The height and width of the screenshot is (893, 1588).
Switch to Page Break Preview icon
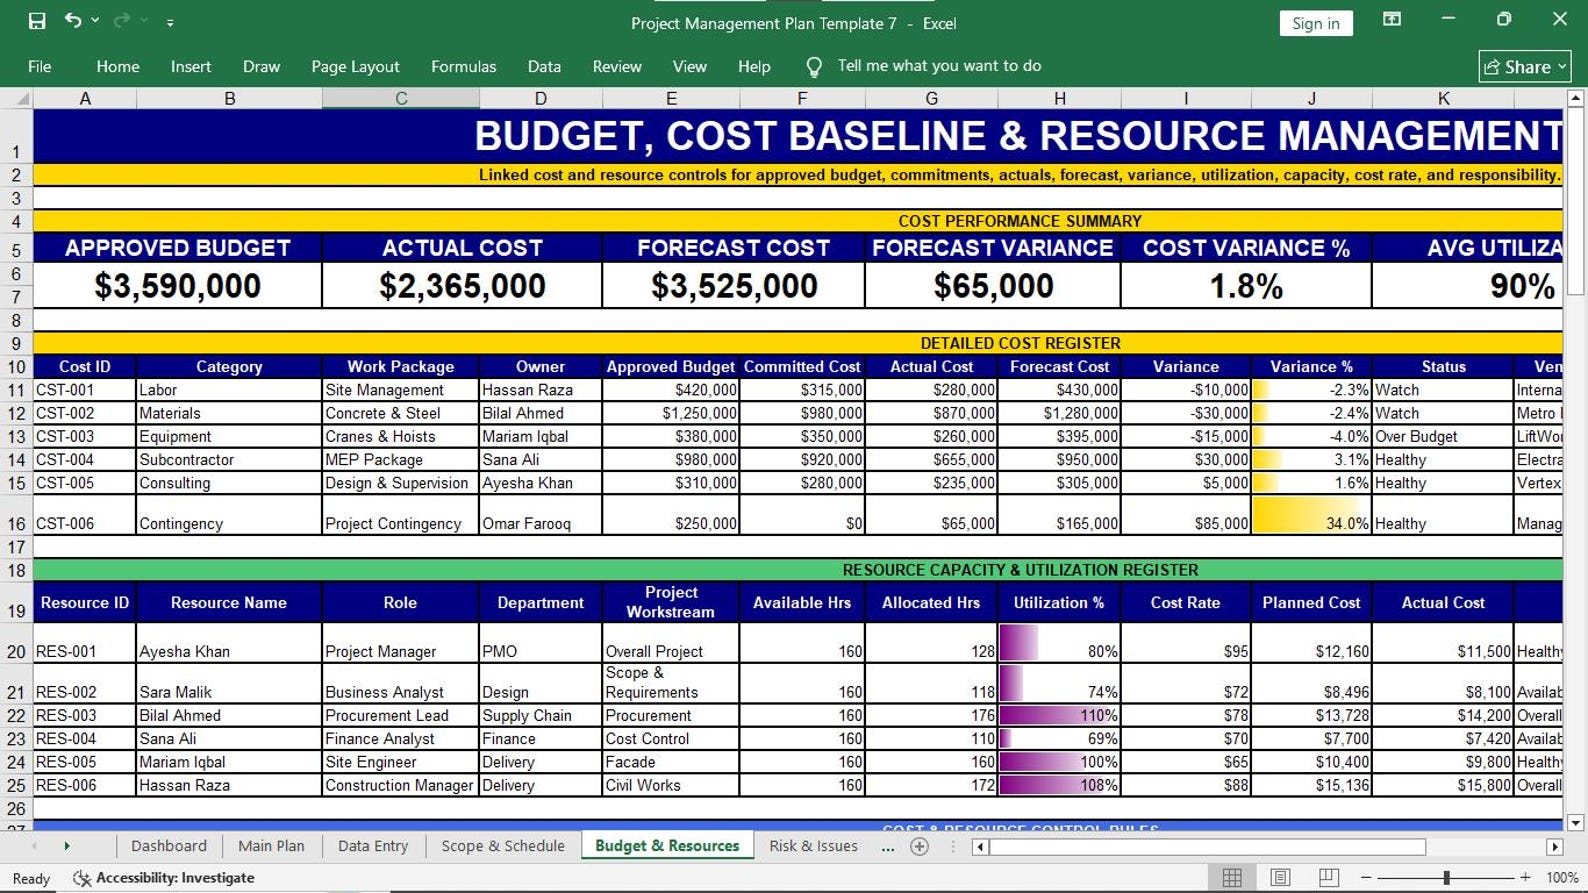click(1328, 877)
